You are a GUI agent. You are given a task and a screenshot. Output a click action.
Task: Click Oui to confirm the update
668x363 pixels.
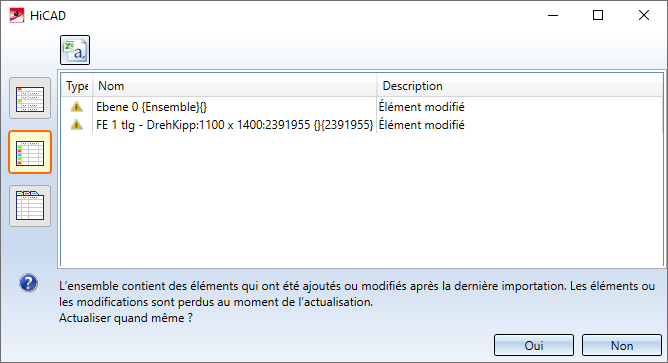(x=534, y=345)
